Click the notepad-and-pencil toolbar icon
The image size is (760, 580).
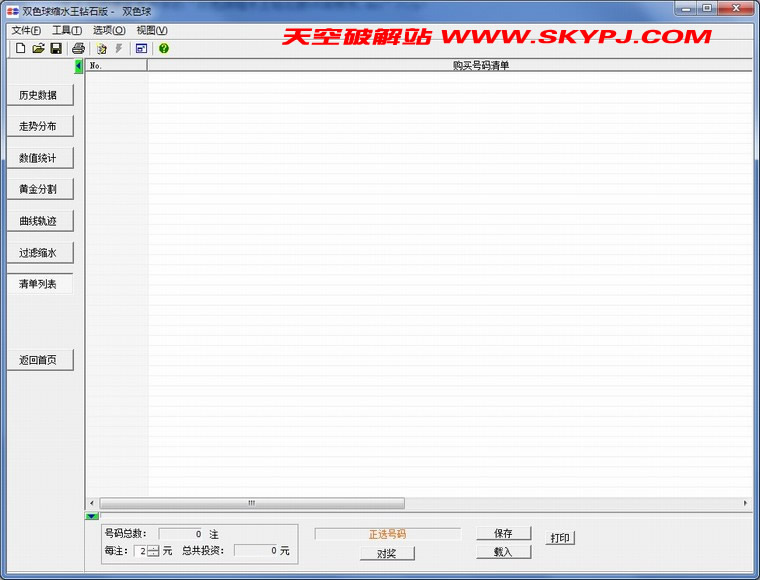tap(102, 48)
